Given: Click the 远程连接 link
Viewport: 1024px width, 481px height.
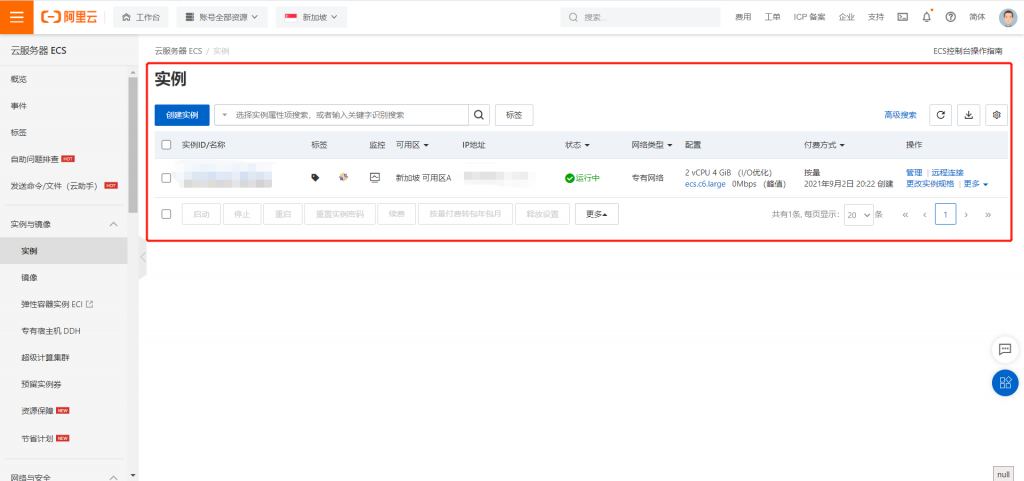Looking at the screenshot, I should (947, 173).
